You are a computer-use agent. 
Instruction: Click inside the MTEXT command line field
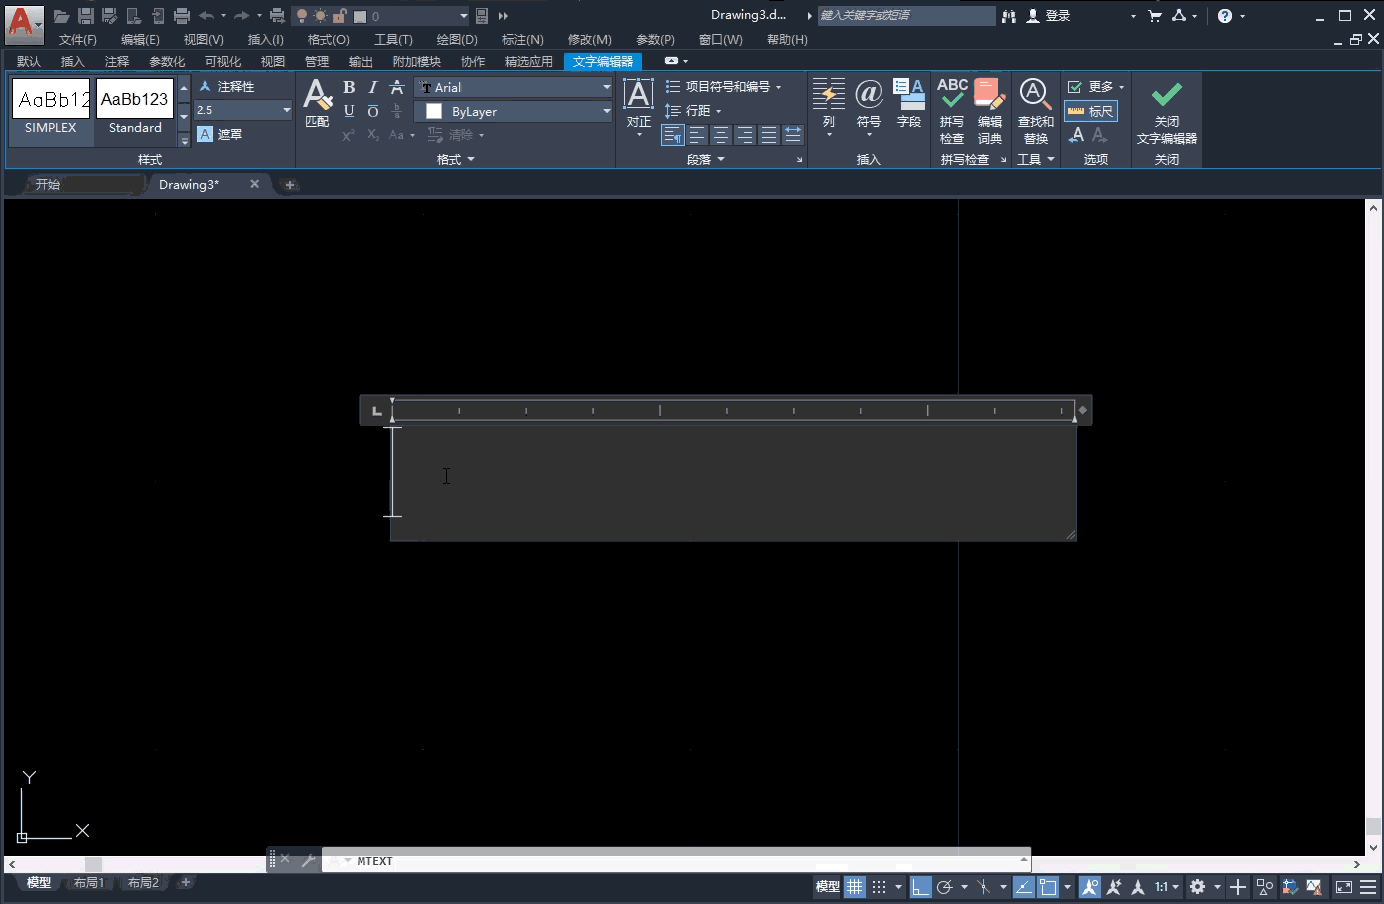pyautogui.click(x=680, y=861)
